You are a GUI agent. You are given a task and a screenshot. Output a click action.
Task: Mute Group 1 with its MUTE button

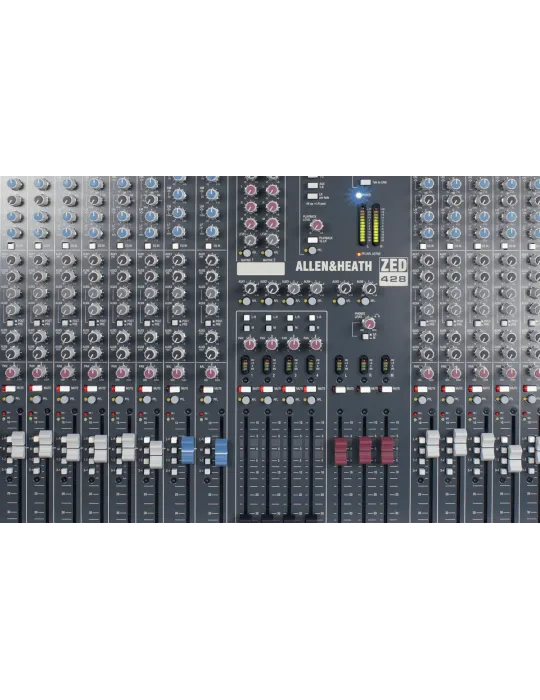point(245,389)
